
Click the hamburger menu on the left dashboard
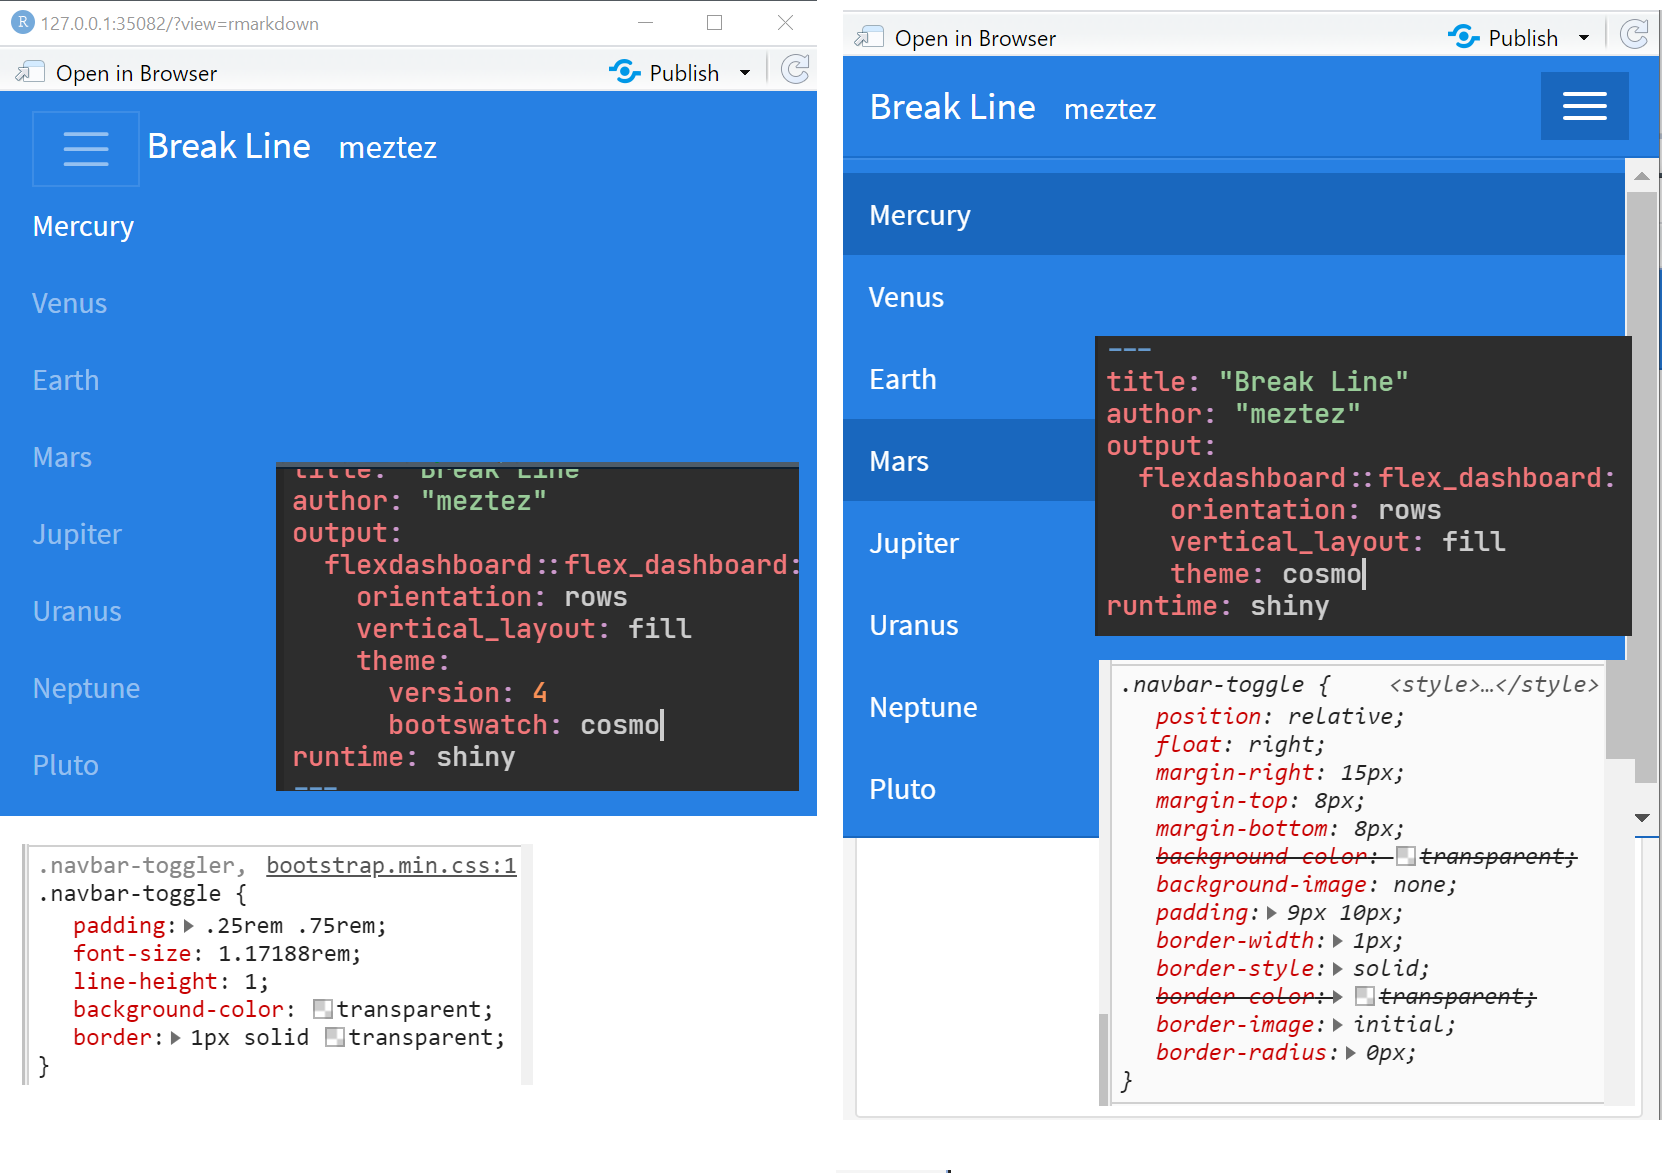86,148
